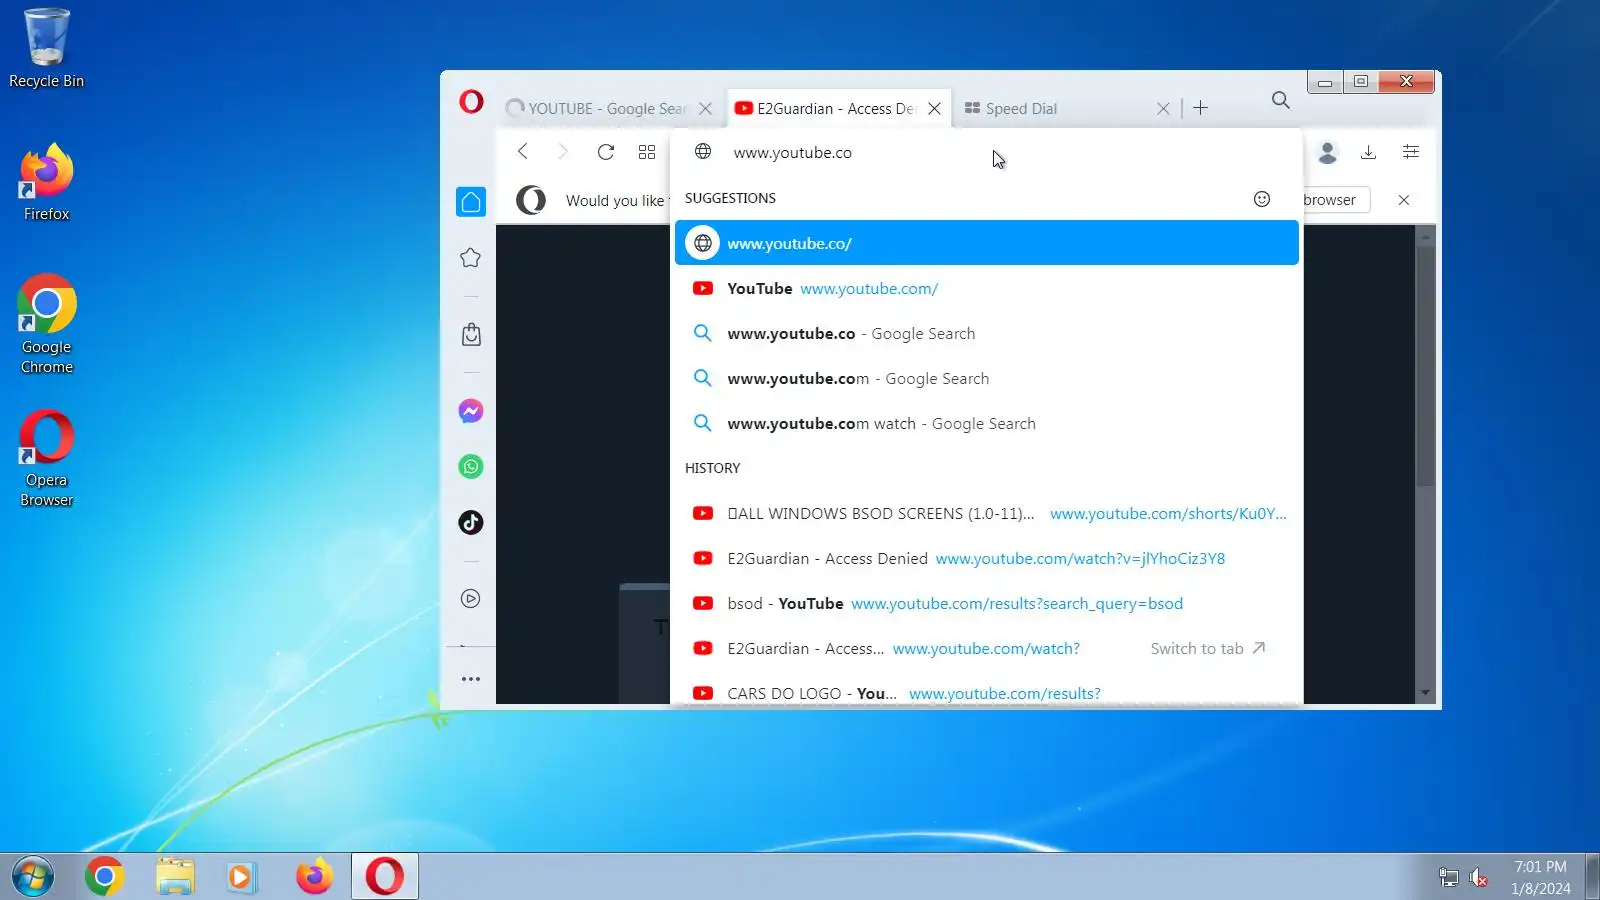Click the globe site info icon in address bar
The width and height of the screenshot is (1600, 900).
tap(703, 152)
